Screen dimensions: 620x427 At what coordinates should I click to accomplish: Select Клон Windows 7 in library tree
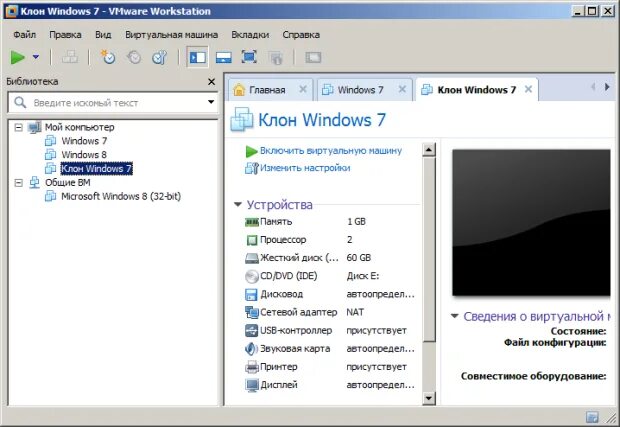96,168
